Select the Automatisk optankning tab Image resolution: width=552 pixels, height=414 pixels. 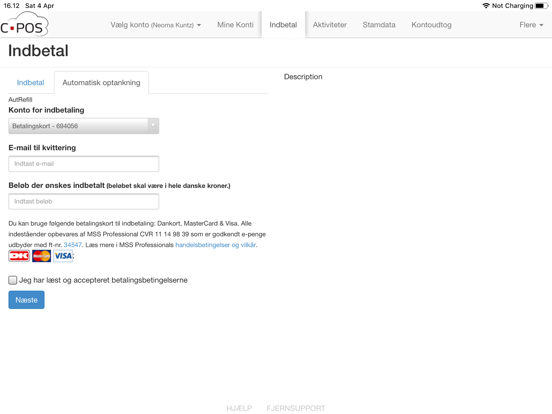point(101,83)
